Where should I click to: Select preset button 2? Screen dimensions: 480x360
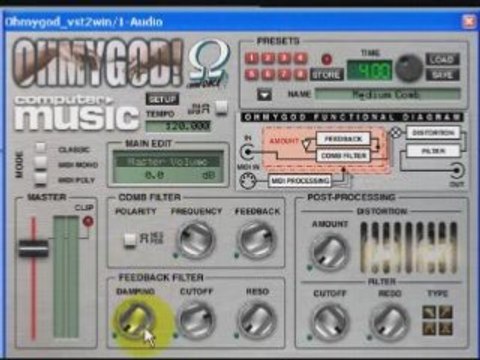point(268,58)
